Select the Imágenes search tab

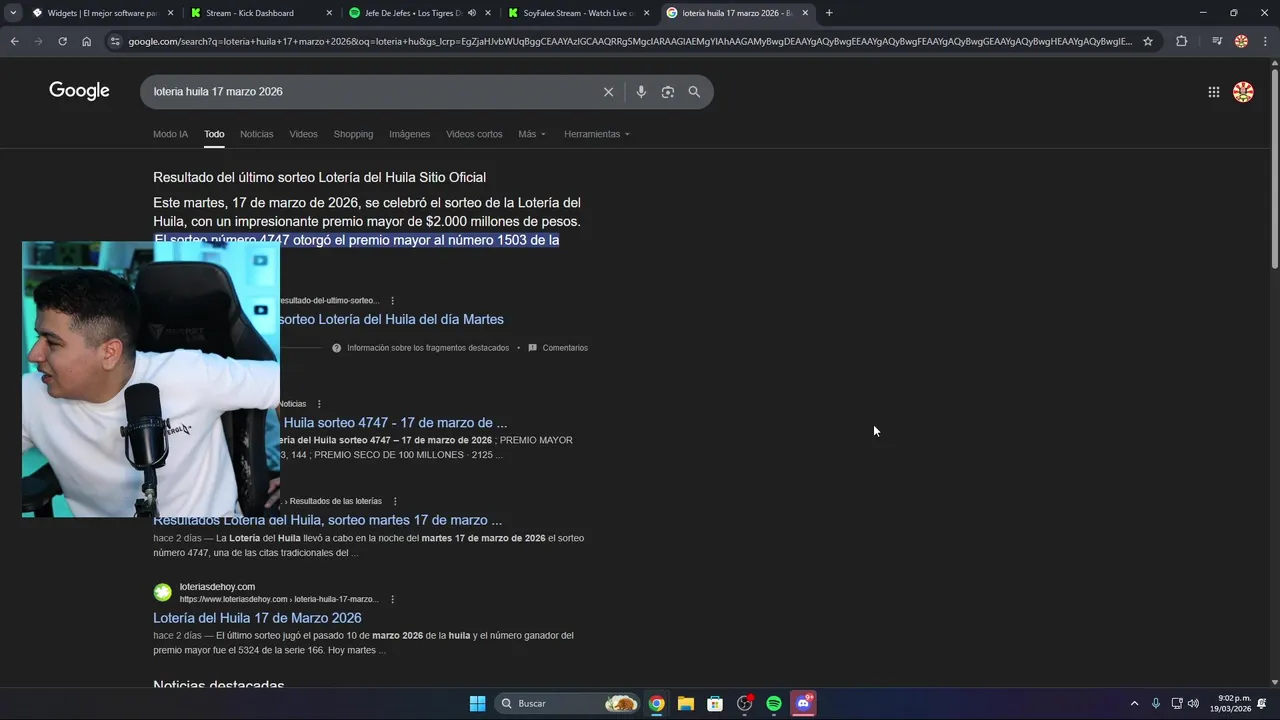[409, 134]
